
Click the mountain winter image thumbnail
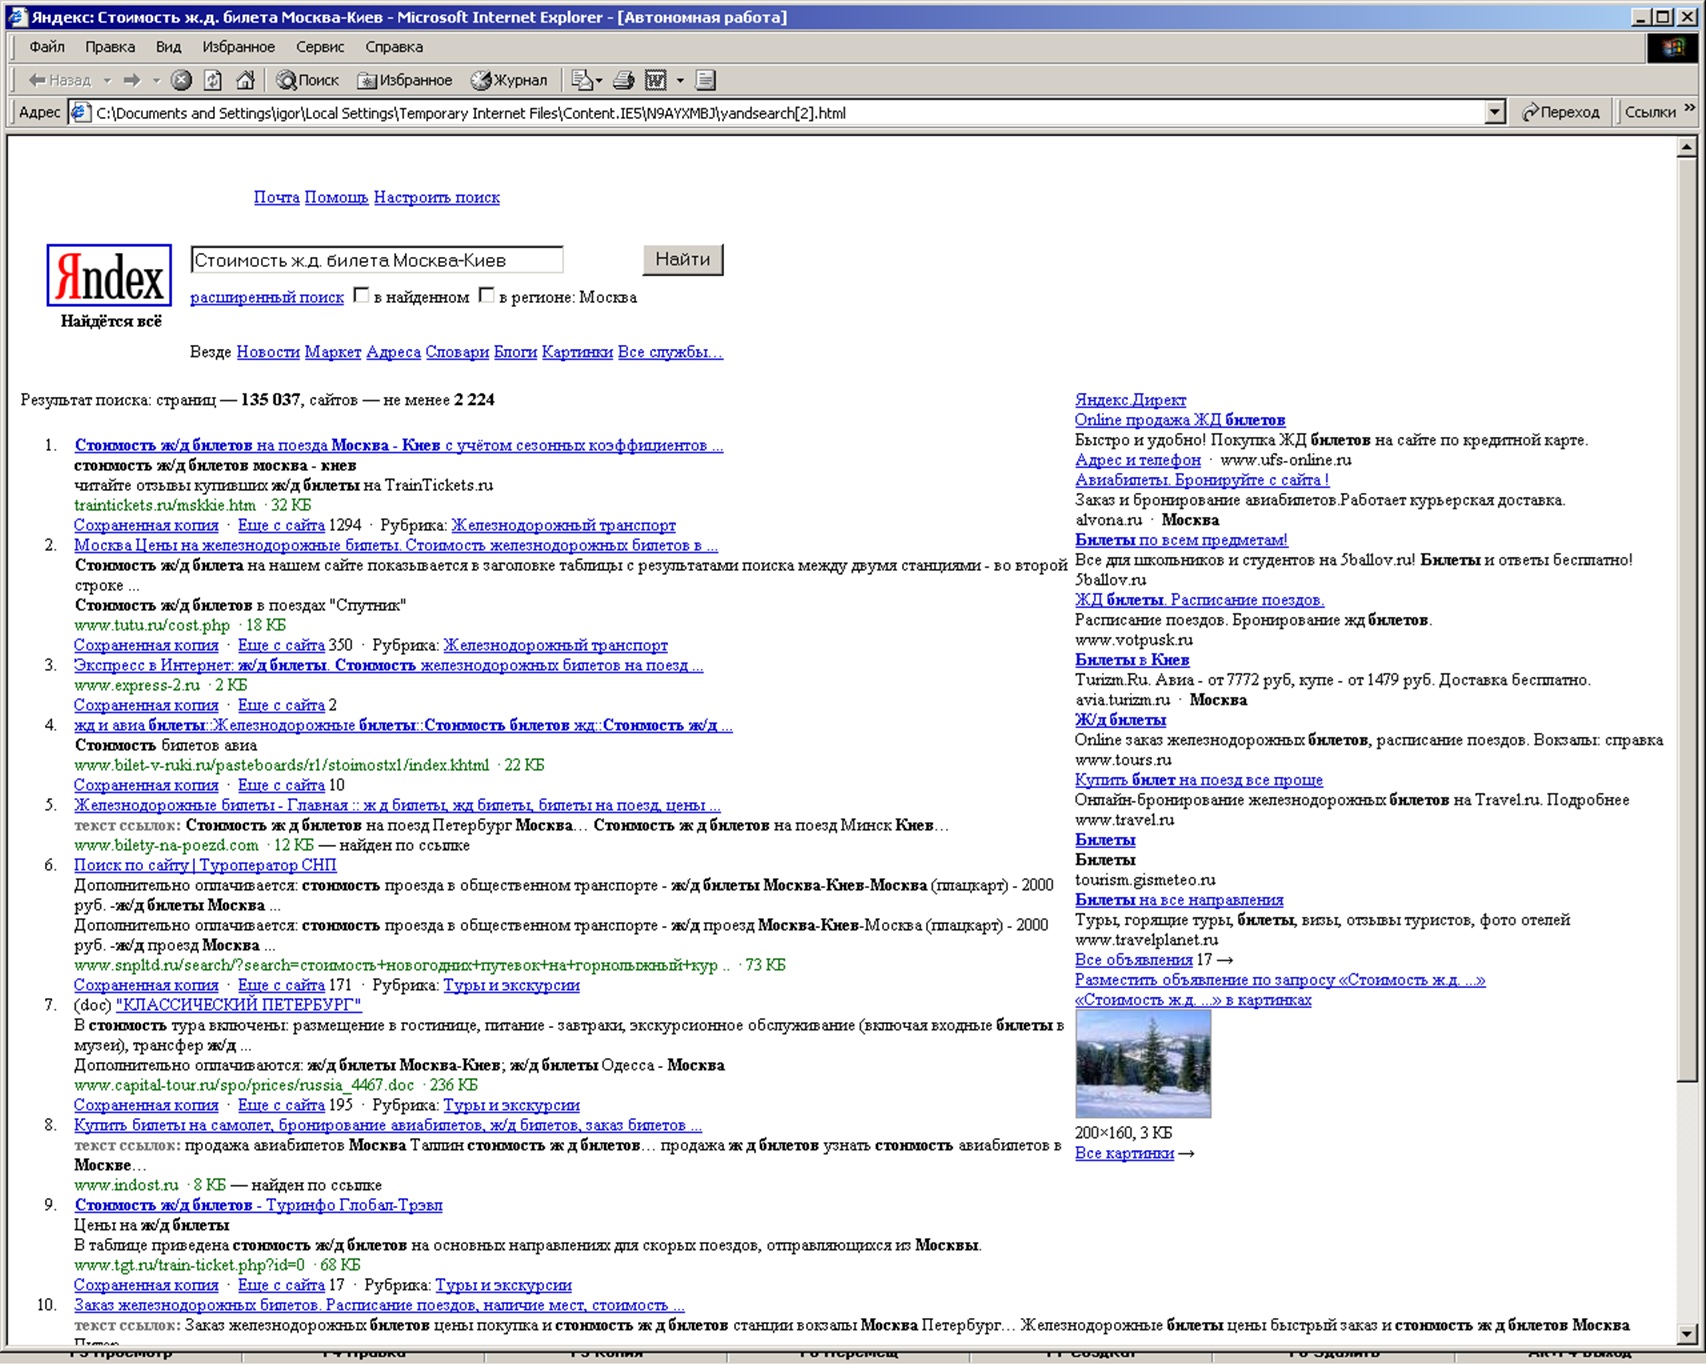[1143, 1064]
